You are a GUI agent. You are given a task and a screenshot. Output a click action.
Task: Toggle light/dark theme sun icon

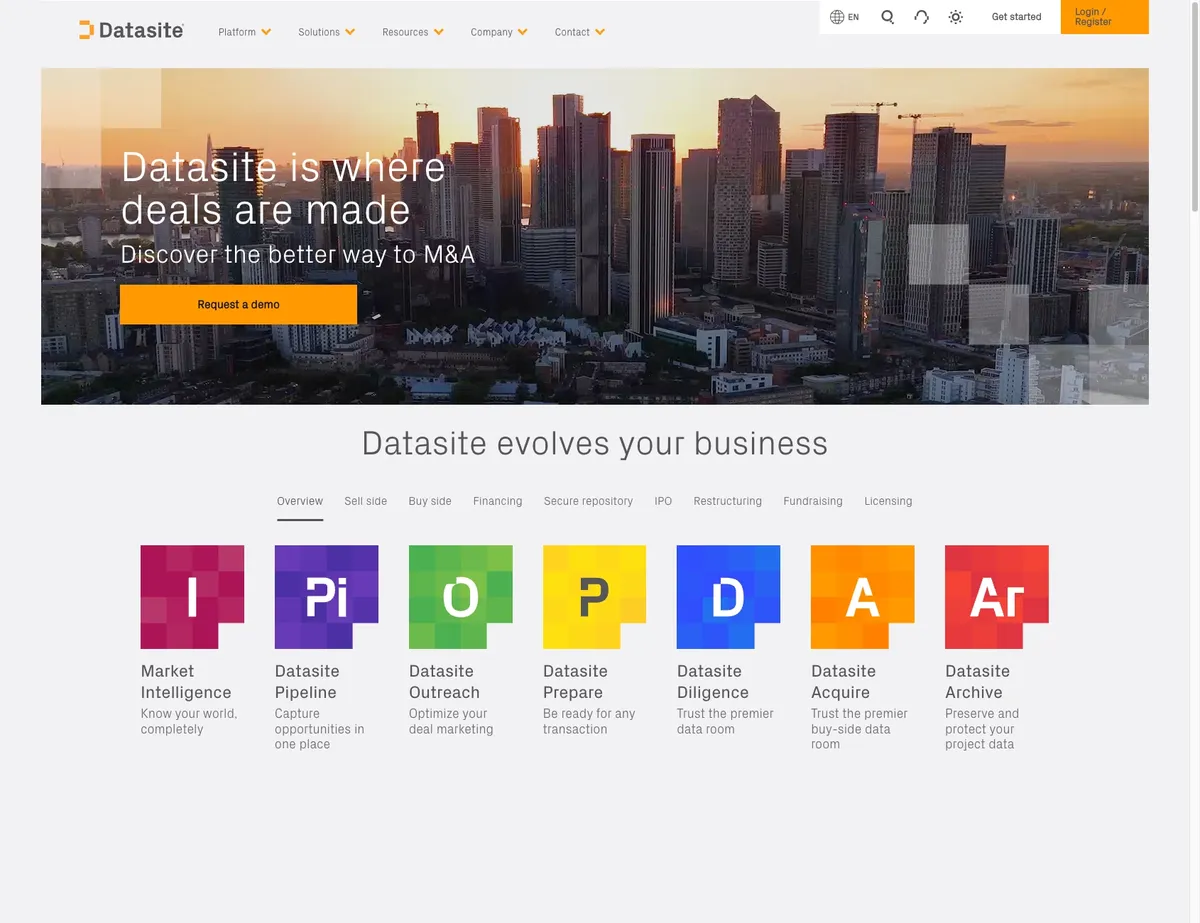point(956,17)
